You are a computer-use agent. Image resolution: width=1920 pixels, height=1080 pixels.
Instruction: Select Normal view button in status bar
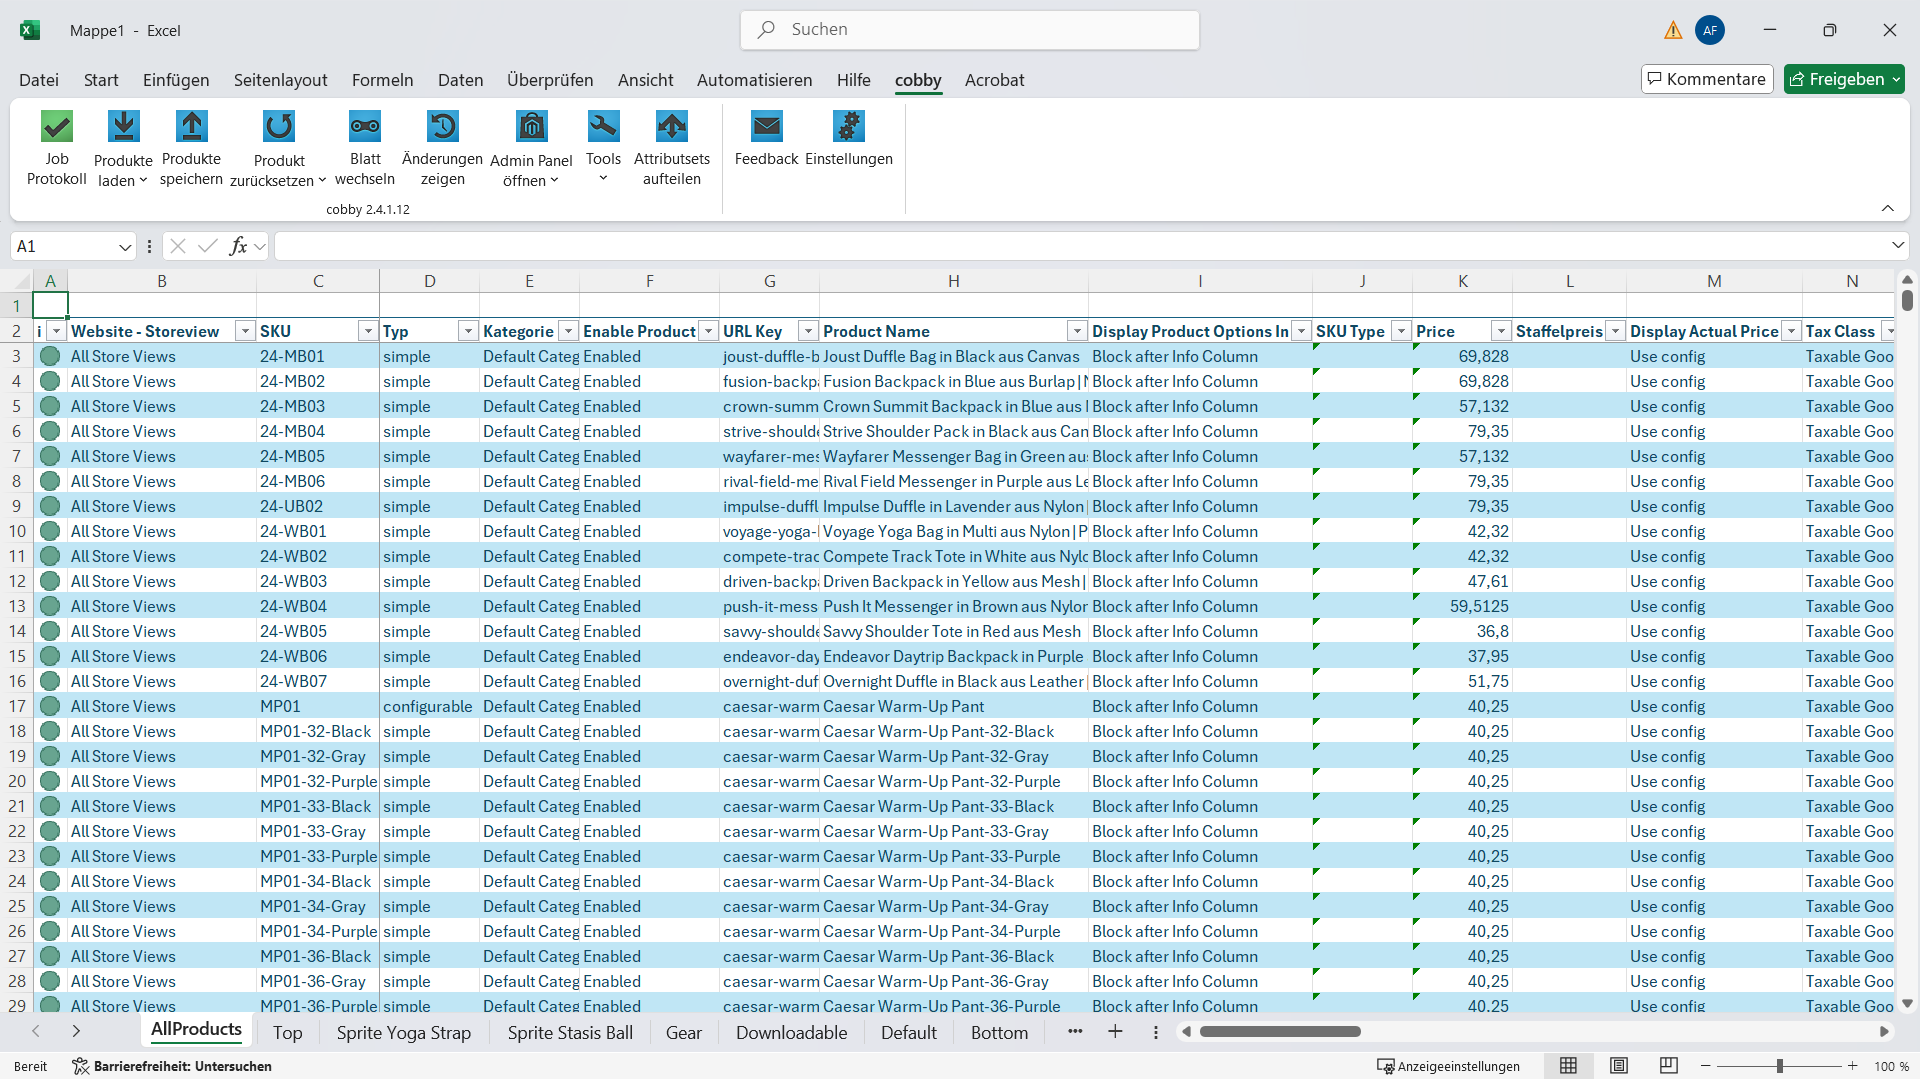1568,1066
